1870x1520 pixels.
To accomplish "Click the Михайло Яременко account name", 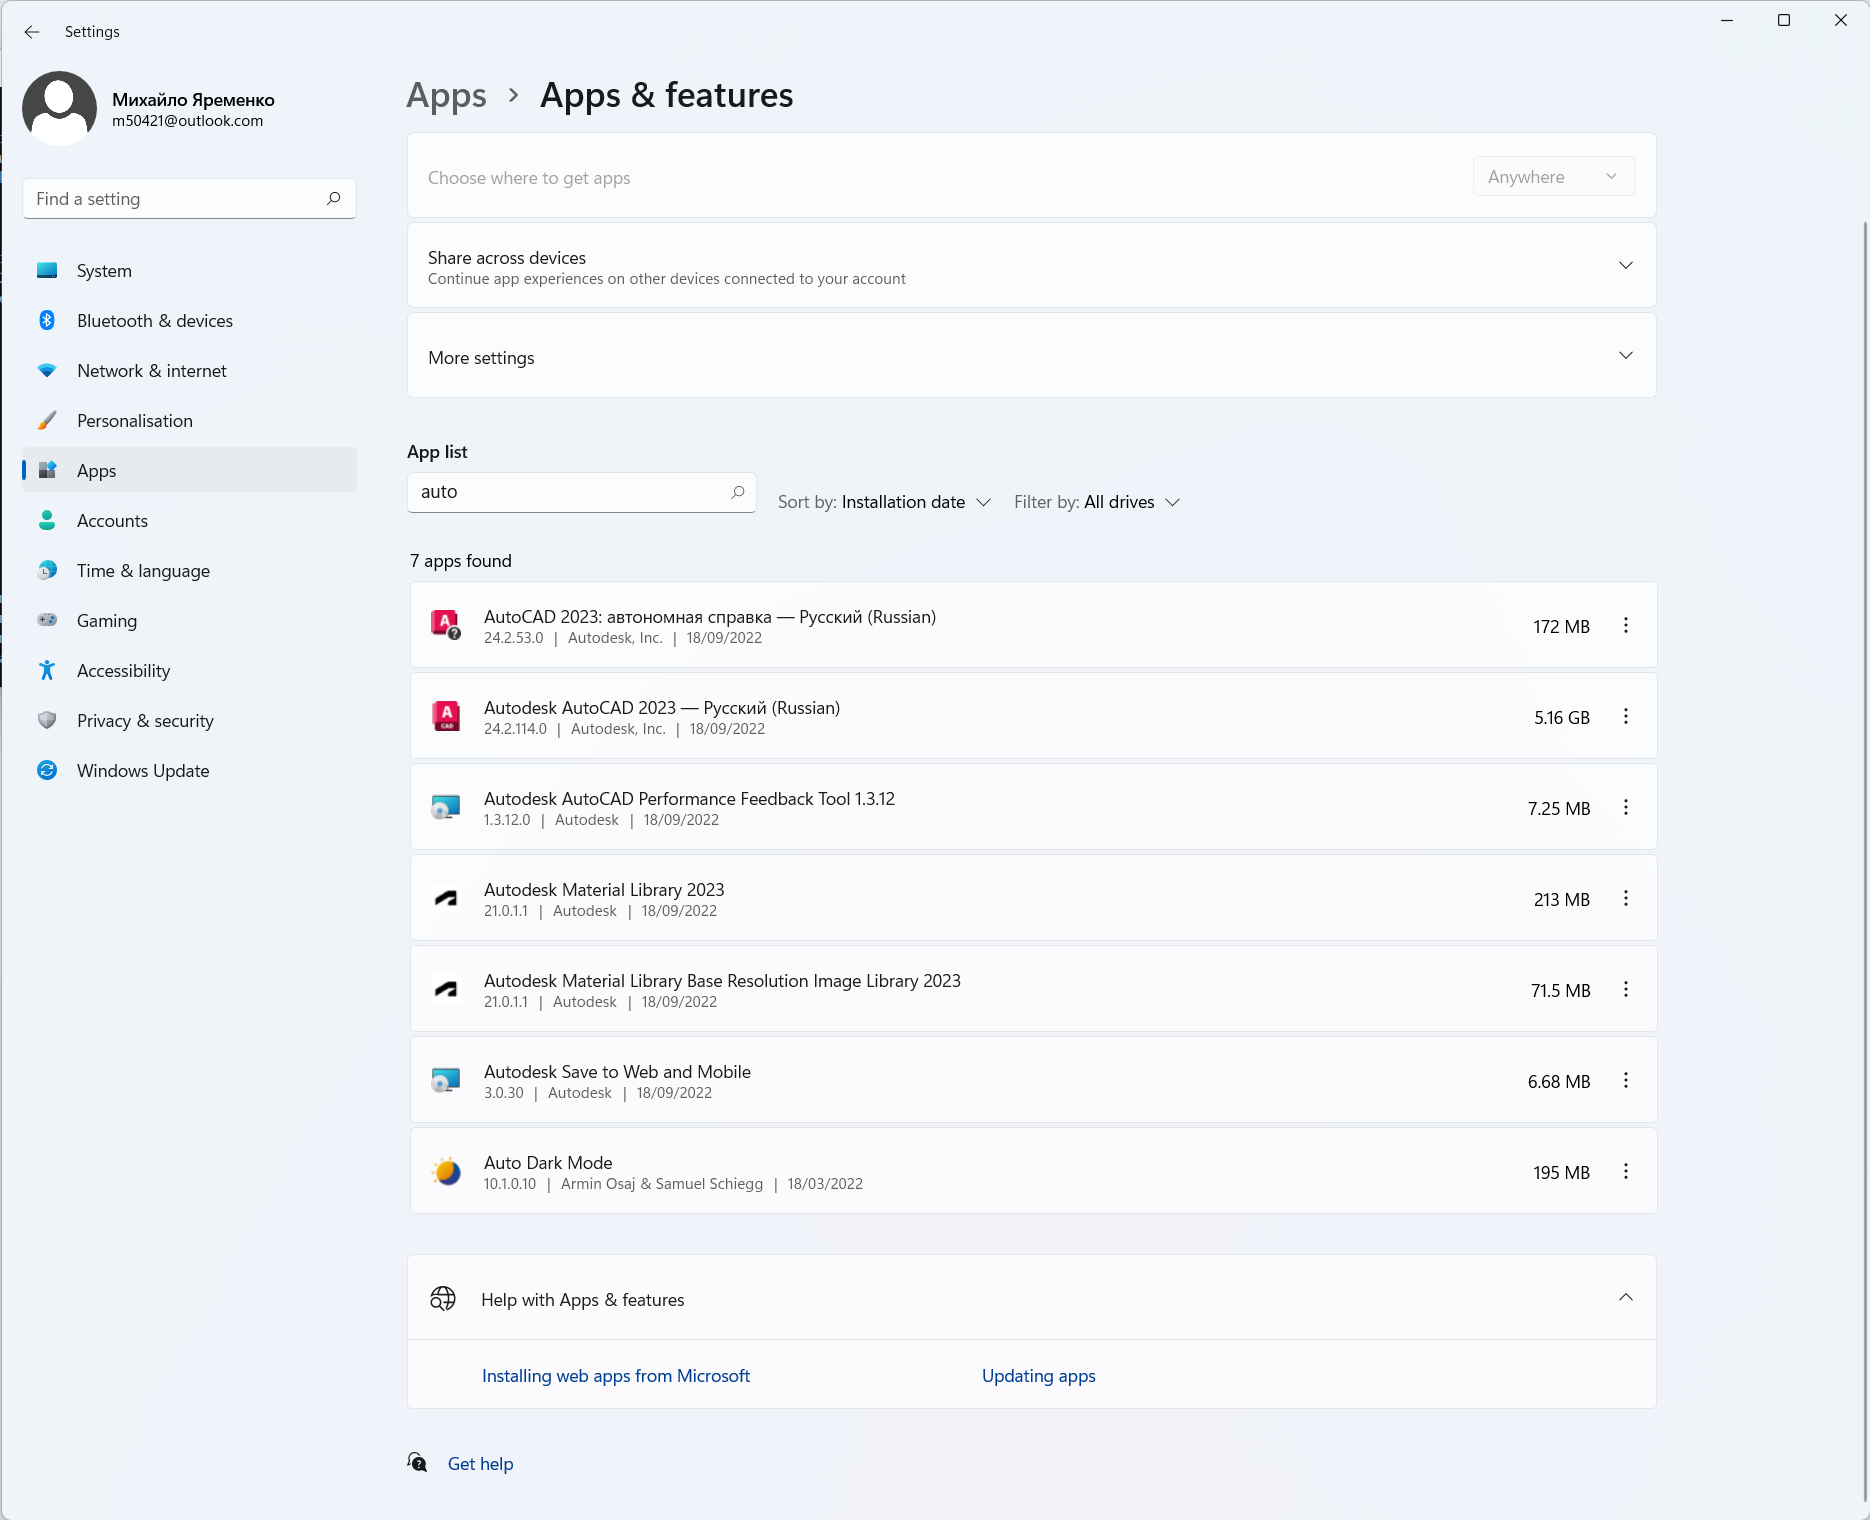I will (193, 100).
